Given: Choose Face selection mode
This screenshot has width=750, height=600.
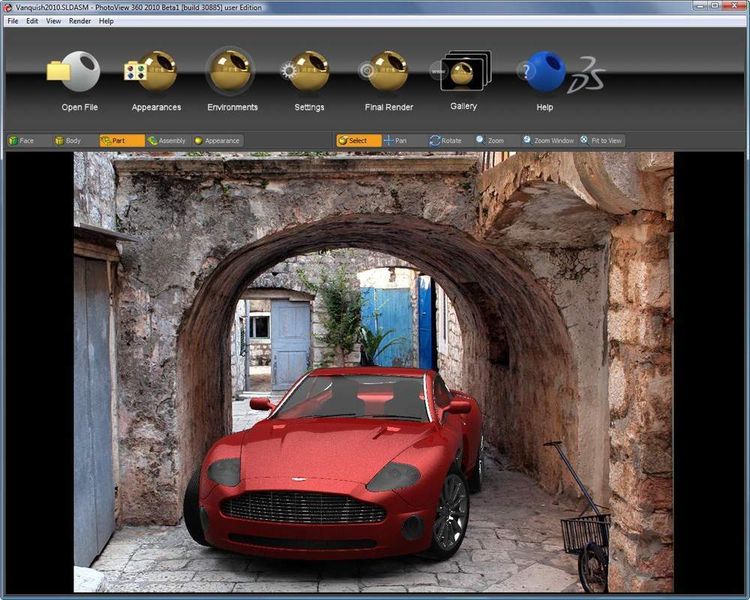Looking at the screenshot, I should point(28,141).
